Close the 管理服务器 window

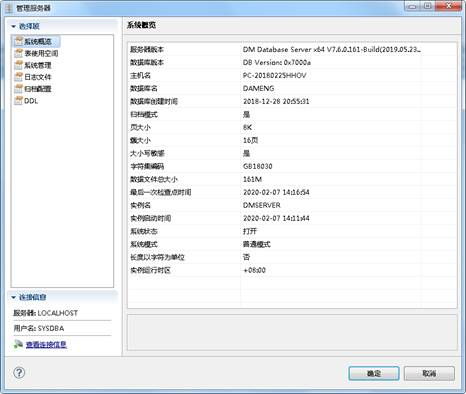click(x=449, y=6)
